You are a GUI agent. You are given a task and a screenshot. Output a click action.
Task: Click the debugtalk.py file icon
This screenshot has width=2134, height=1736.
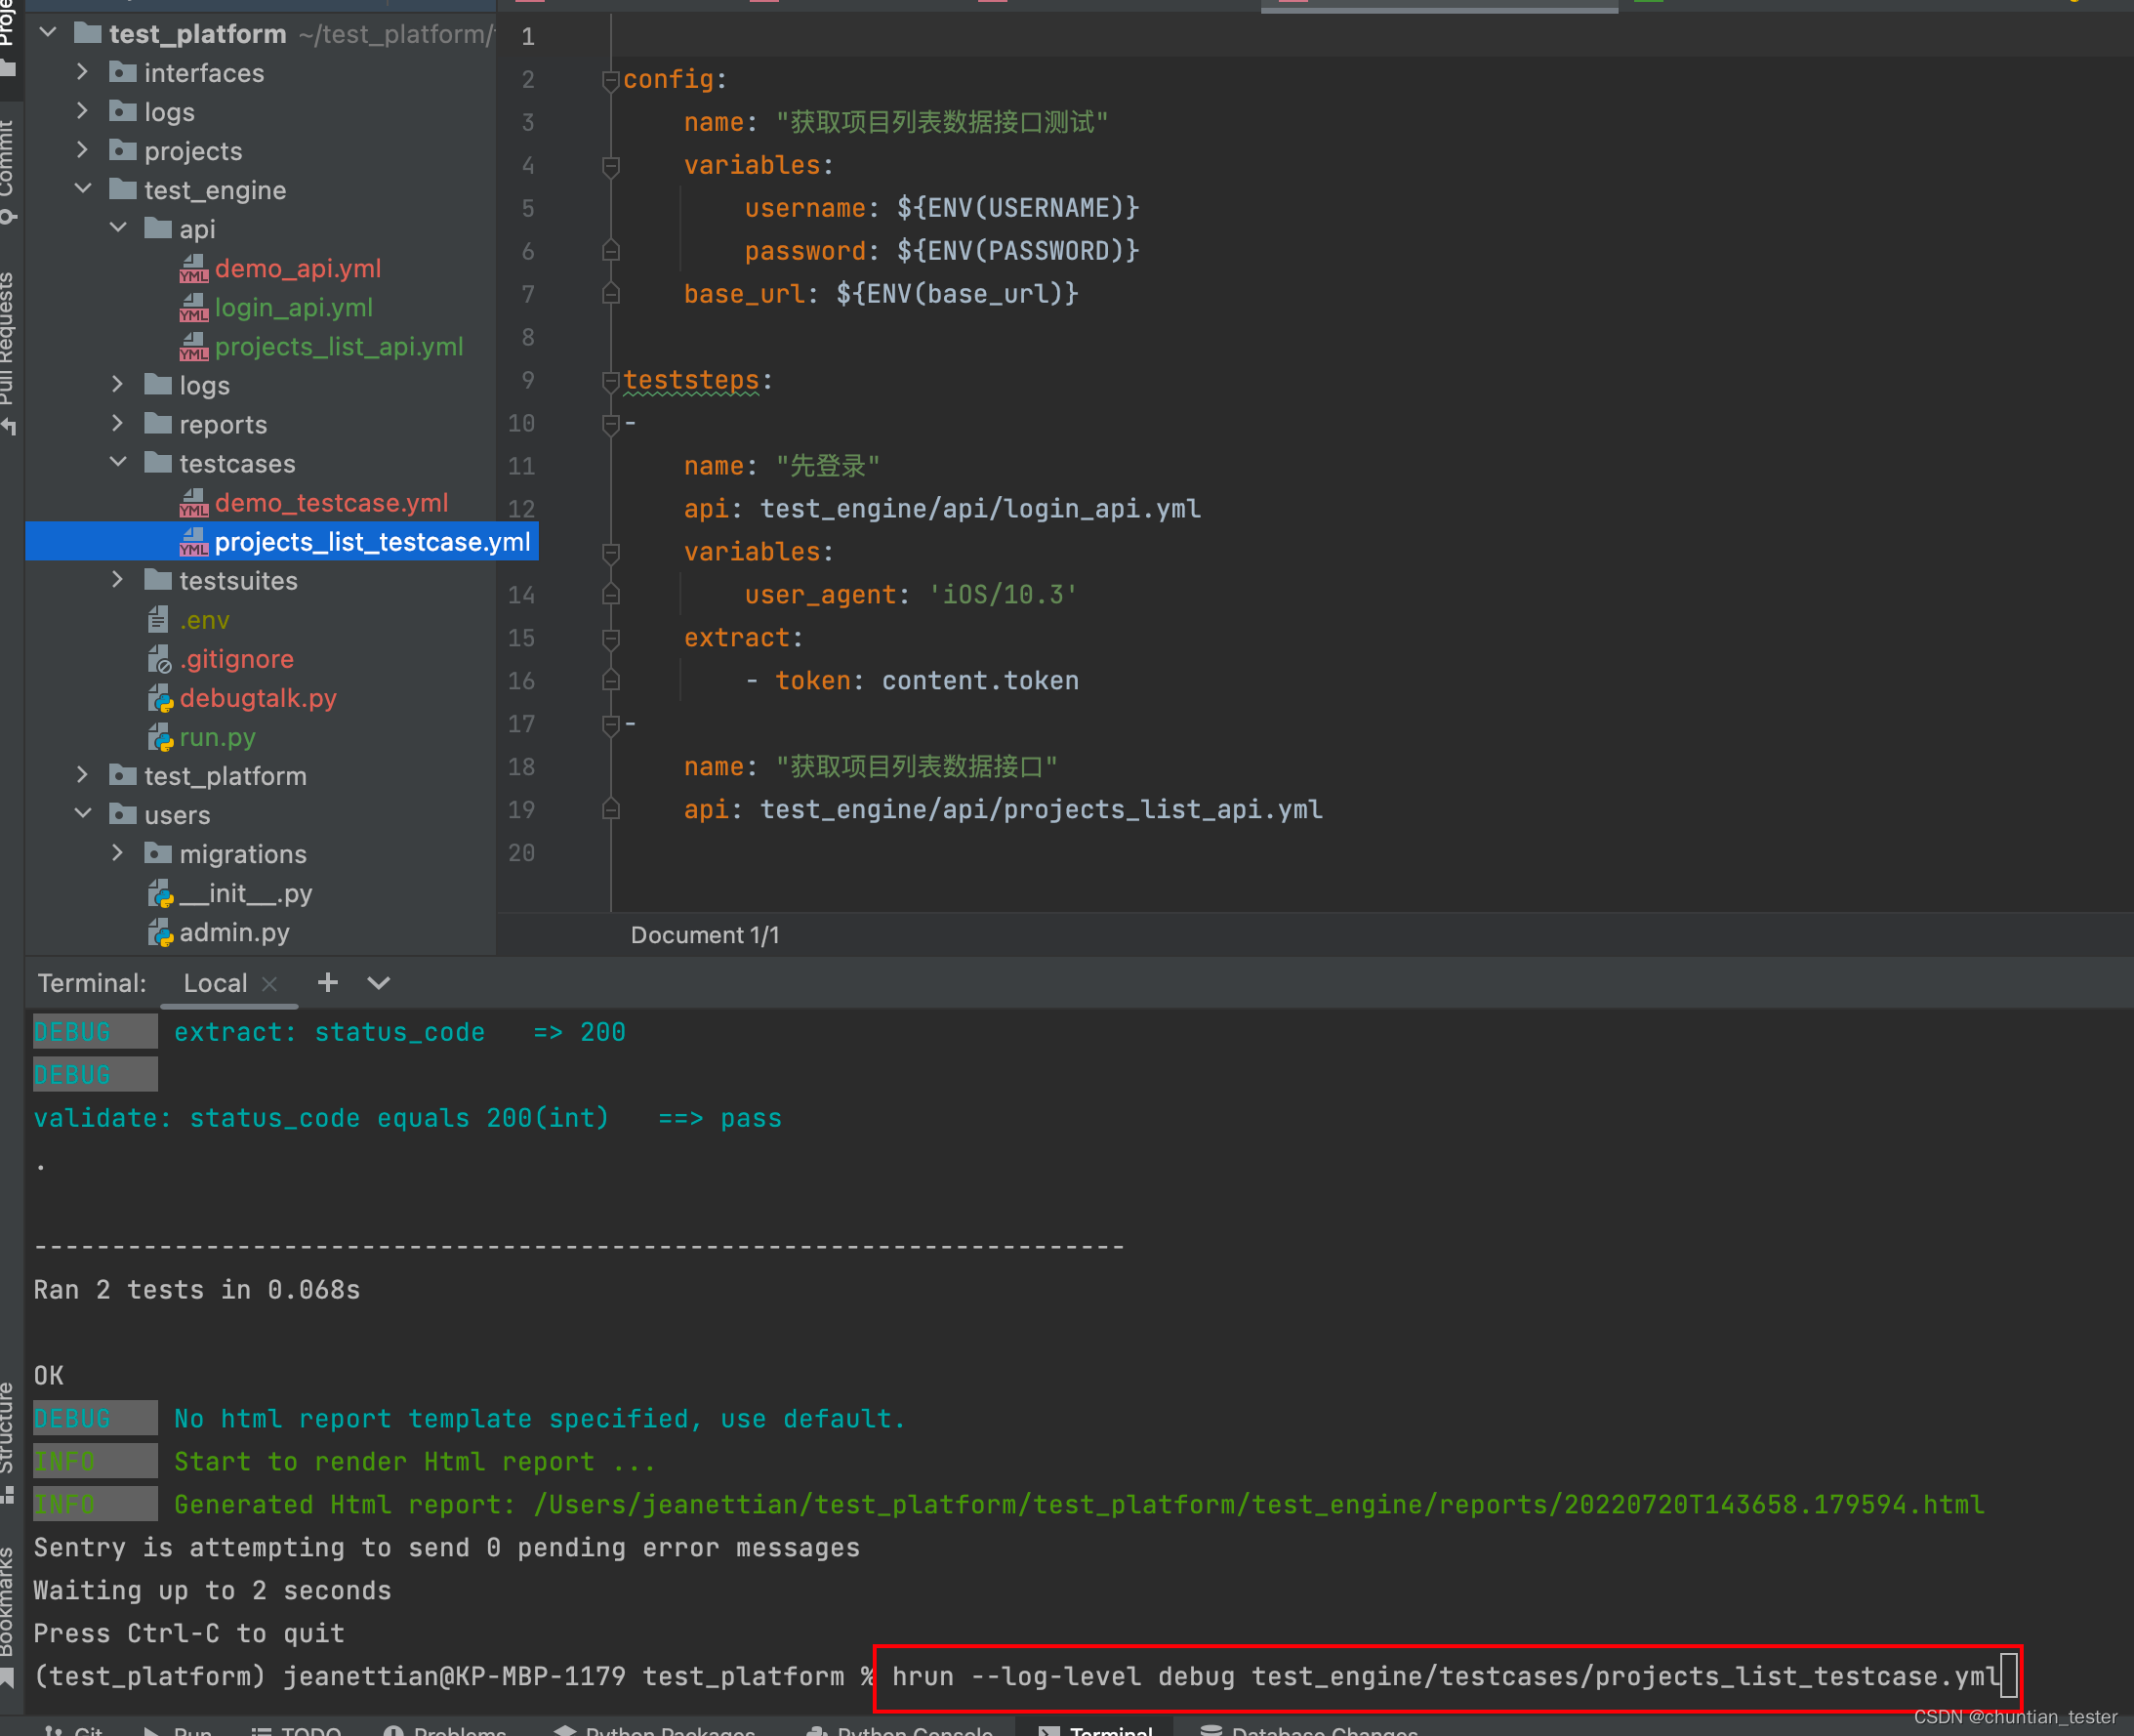160,699
